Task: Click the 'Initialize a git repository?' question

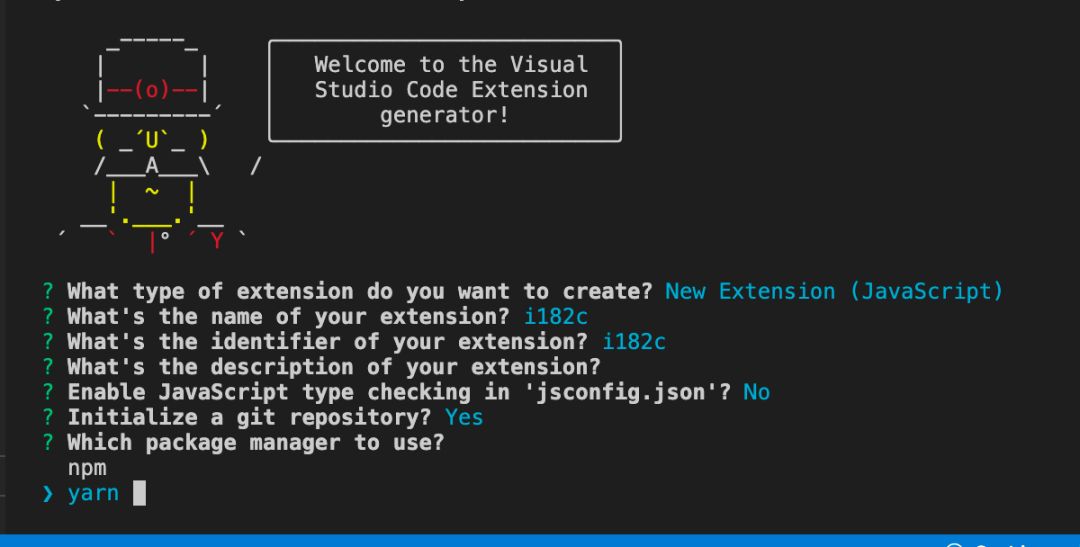Action: [x=249, y=417]
